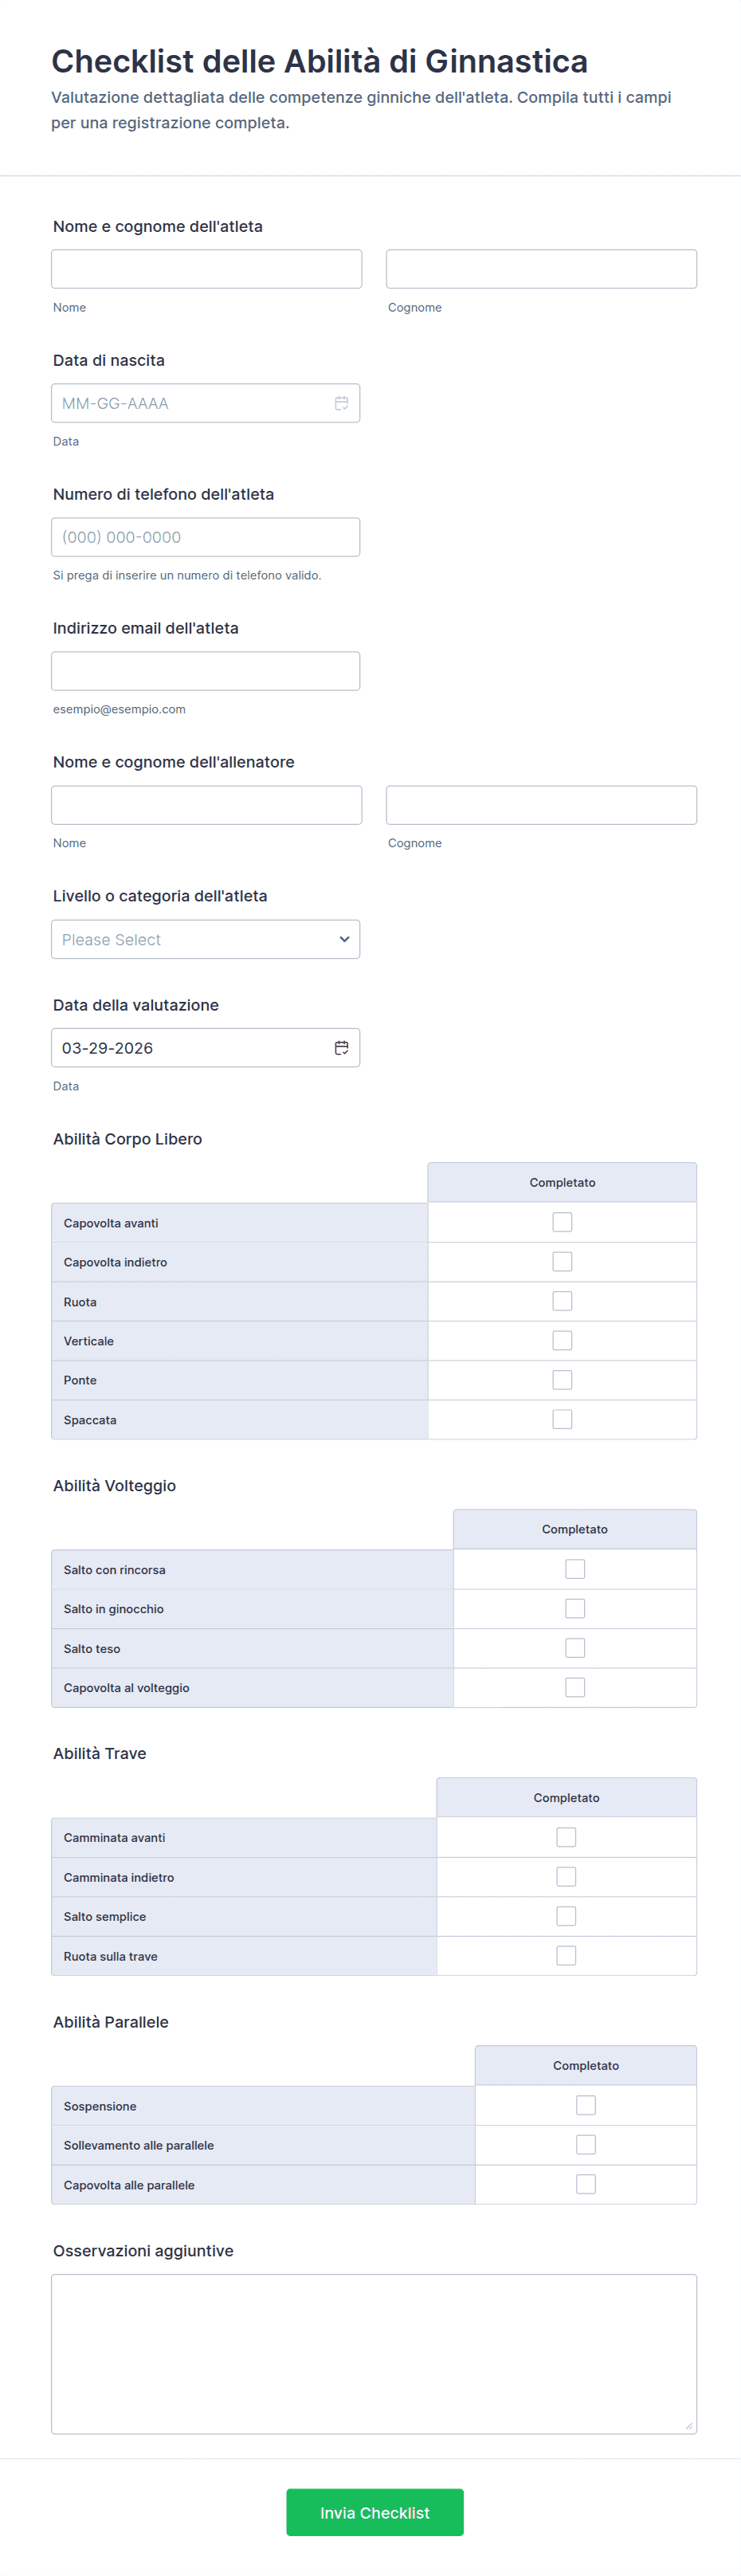
Task: Click Osservazioni aggiuntive text area
Action: pyautogui.click(x=374, y=2353)
